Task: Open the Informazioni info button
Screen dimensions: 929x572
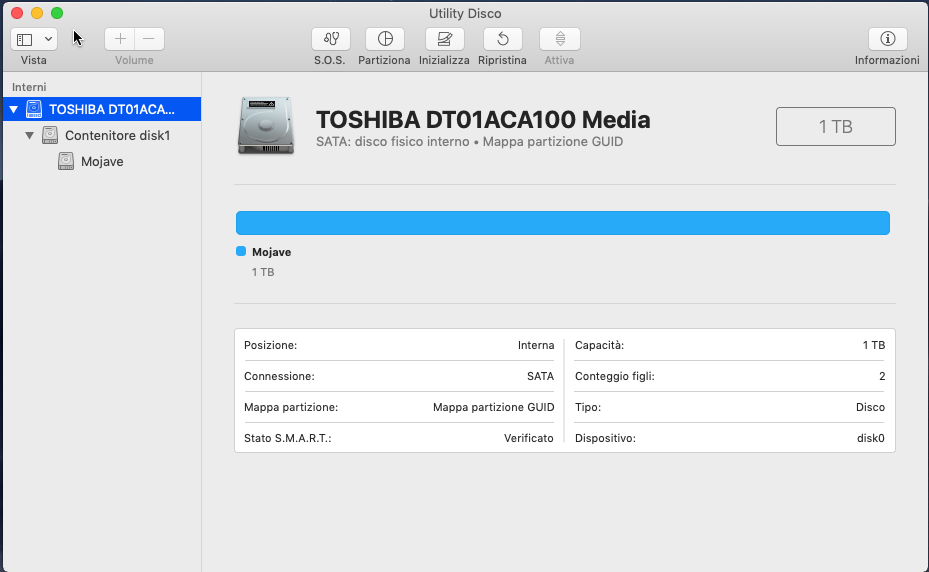Action: coord(888,39)
